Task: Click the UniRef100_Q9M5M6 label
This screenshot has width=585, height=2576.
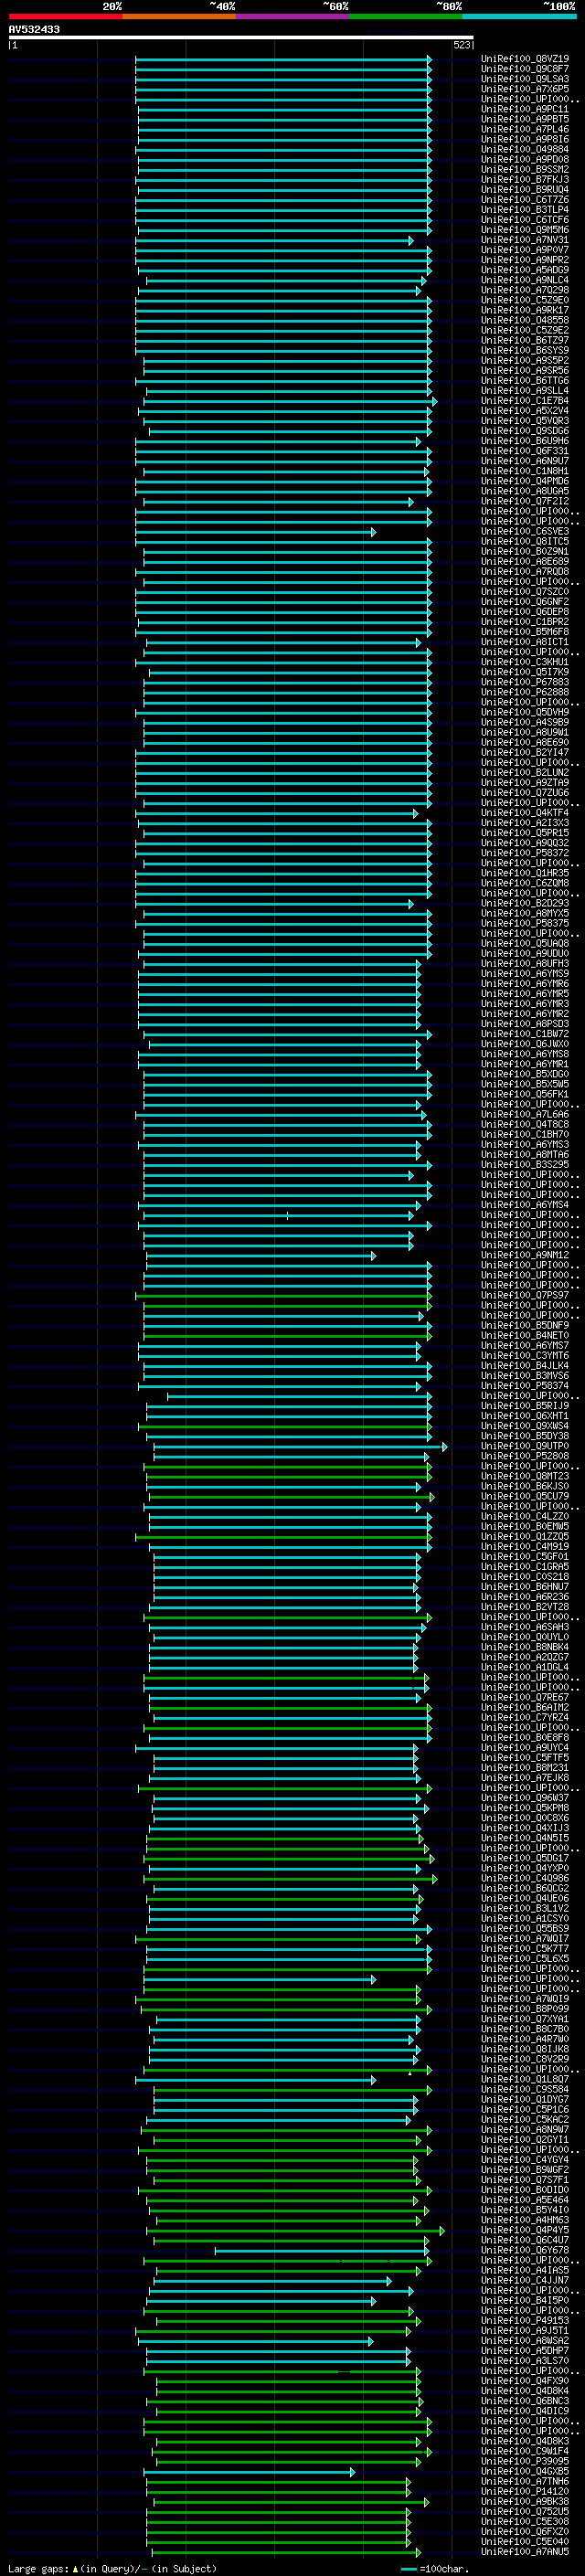Action: click(525, 230)
